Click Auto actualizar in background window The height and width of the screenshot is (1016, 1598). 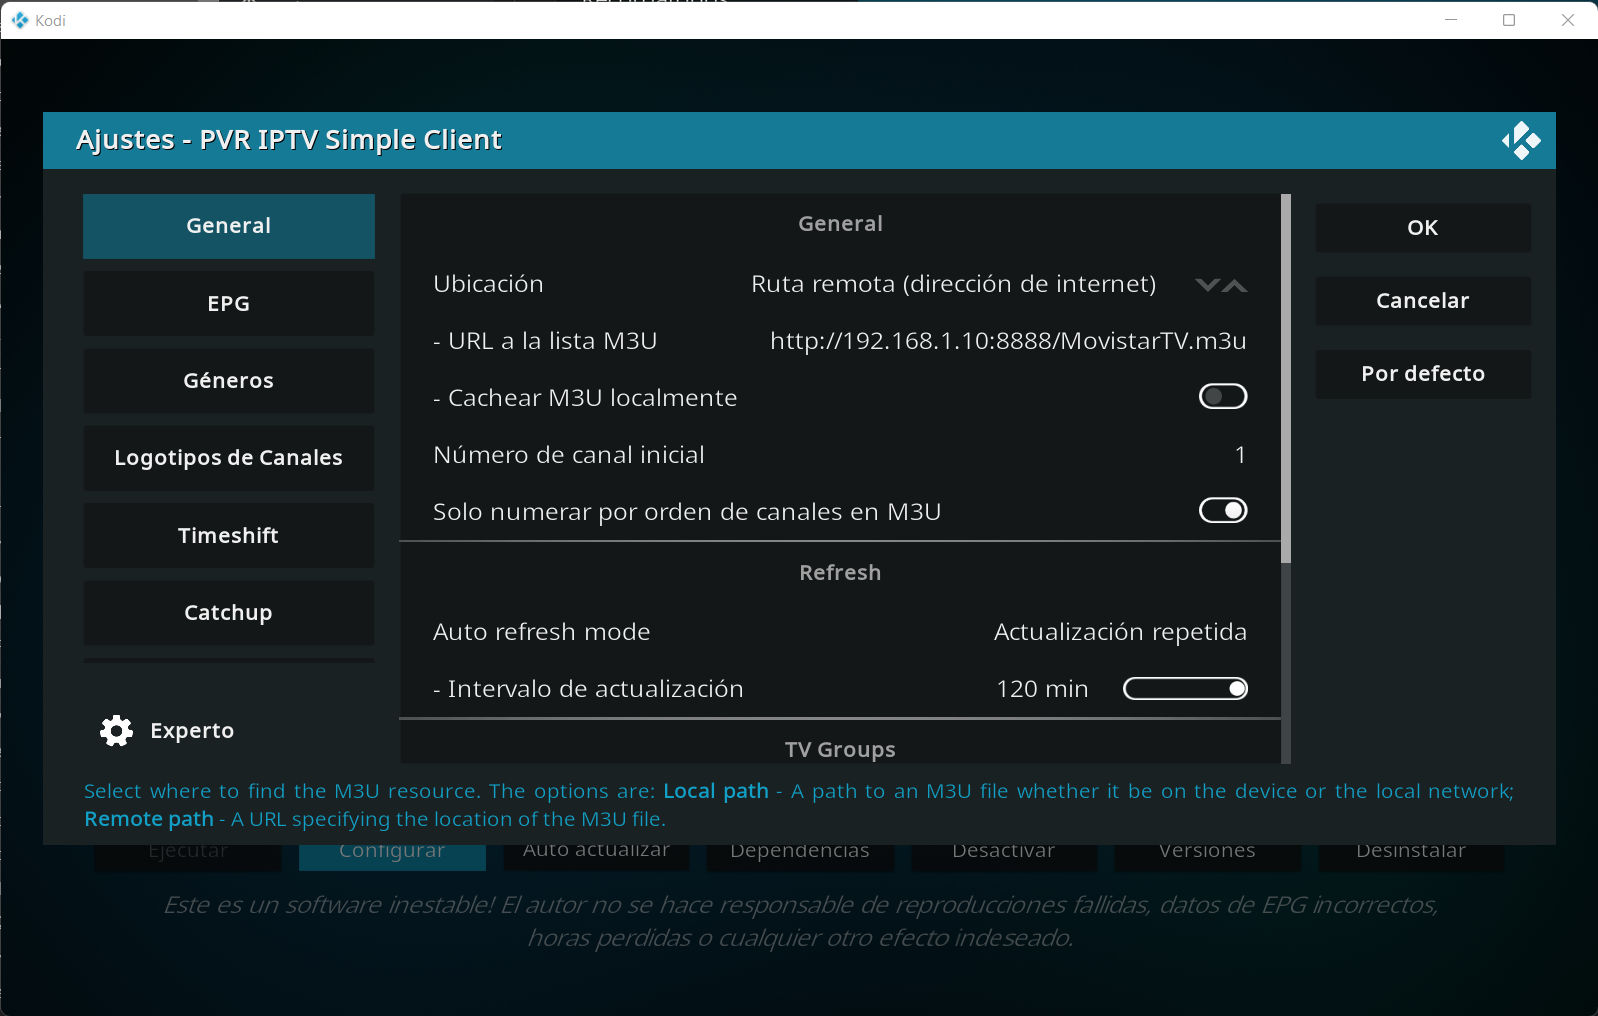(x=596, y=856)
